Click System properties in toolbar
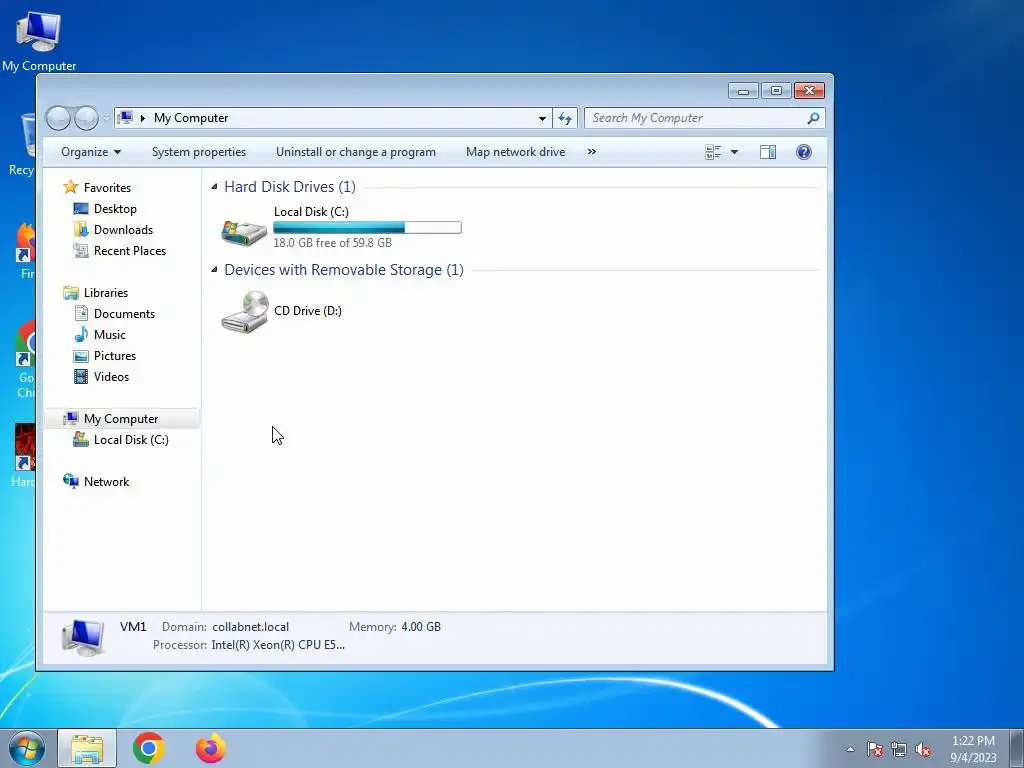 point(199,152)
